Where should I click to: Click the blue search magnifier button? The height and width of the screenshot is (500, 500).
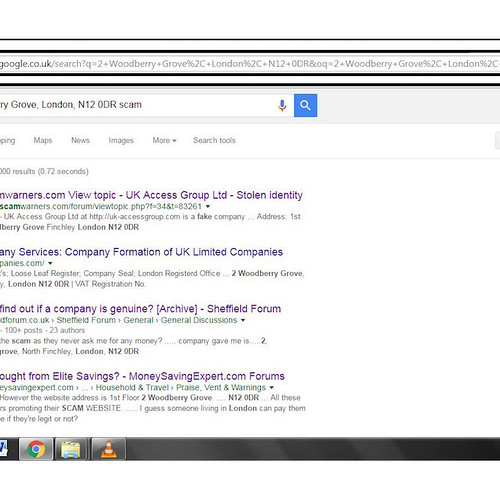click(305, 105)
